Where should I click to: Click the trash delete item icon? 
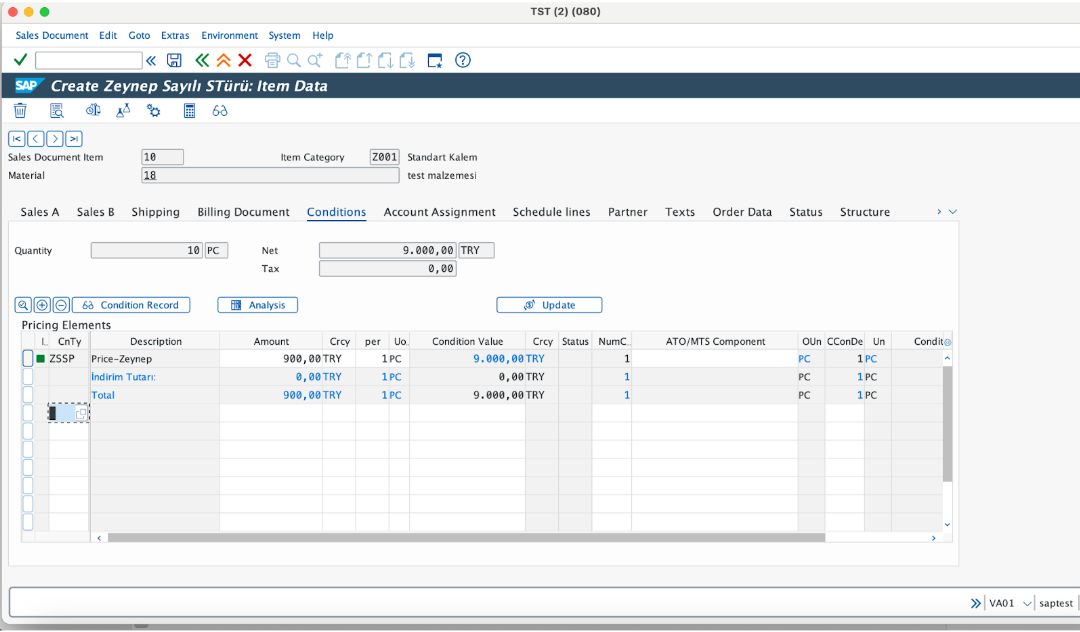(x=21, y=110)
